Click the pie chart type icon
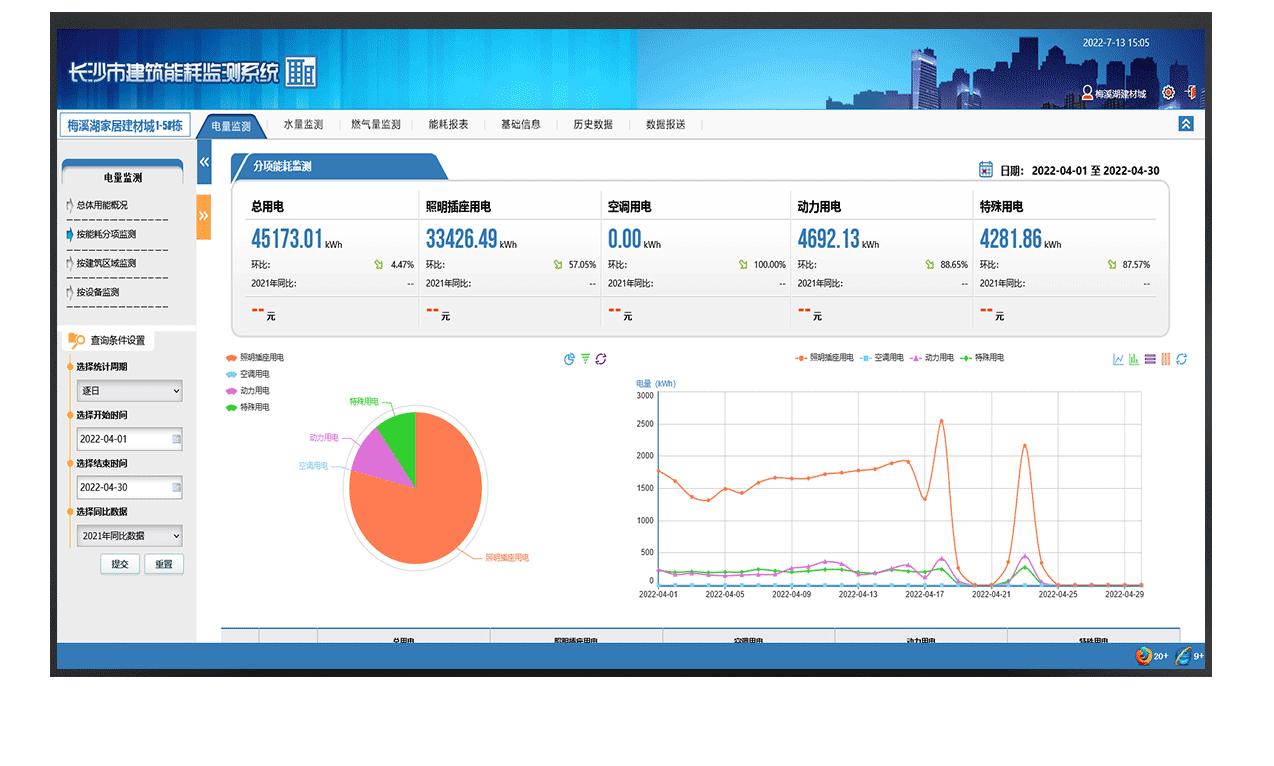Image resolution: width=1274 pixels, height=766 pixels. click(569, 360)
